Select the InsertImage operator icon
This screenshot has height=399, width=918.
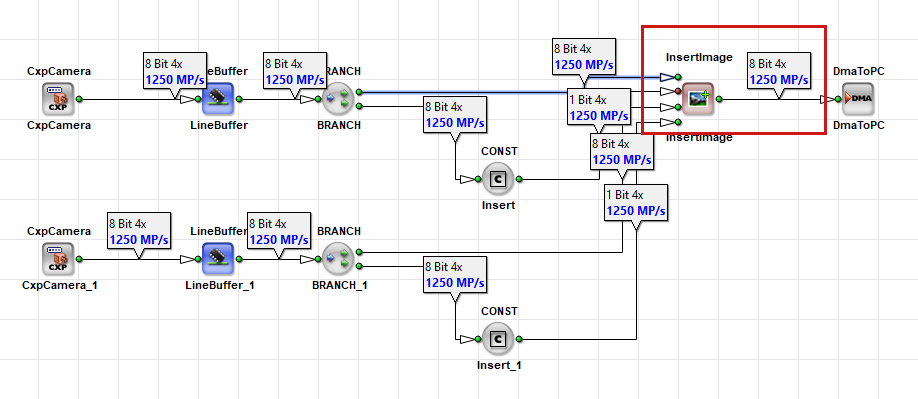[698, 99]
